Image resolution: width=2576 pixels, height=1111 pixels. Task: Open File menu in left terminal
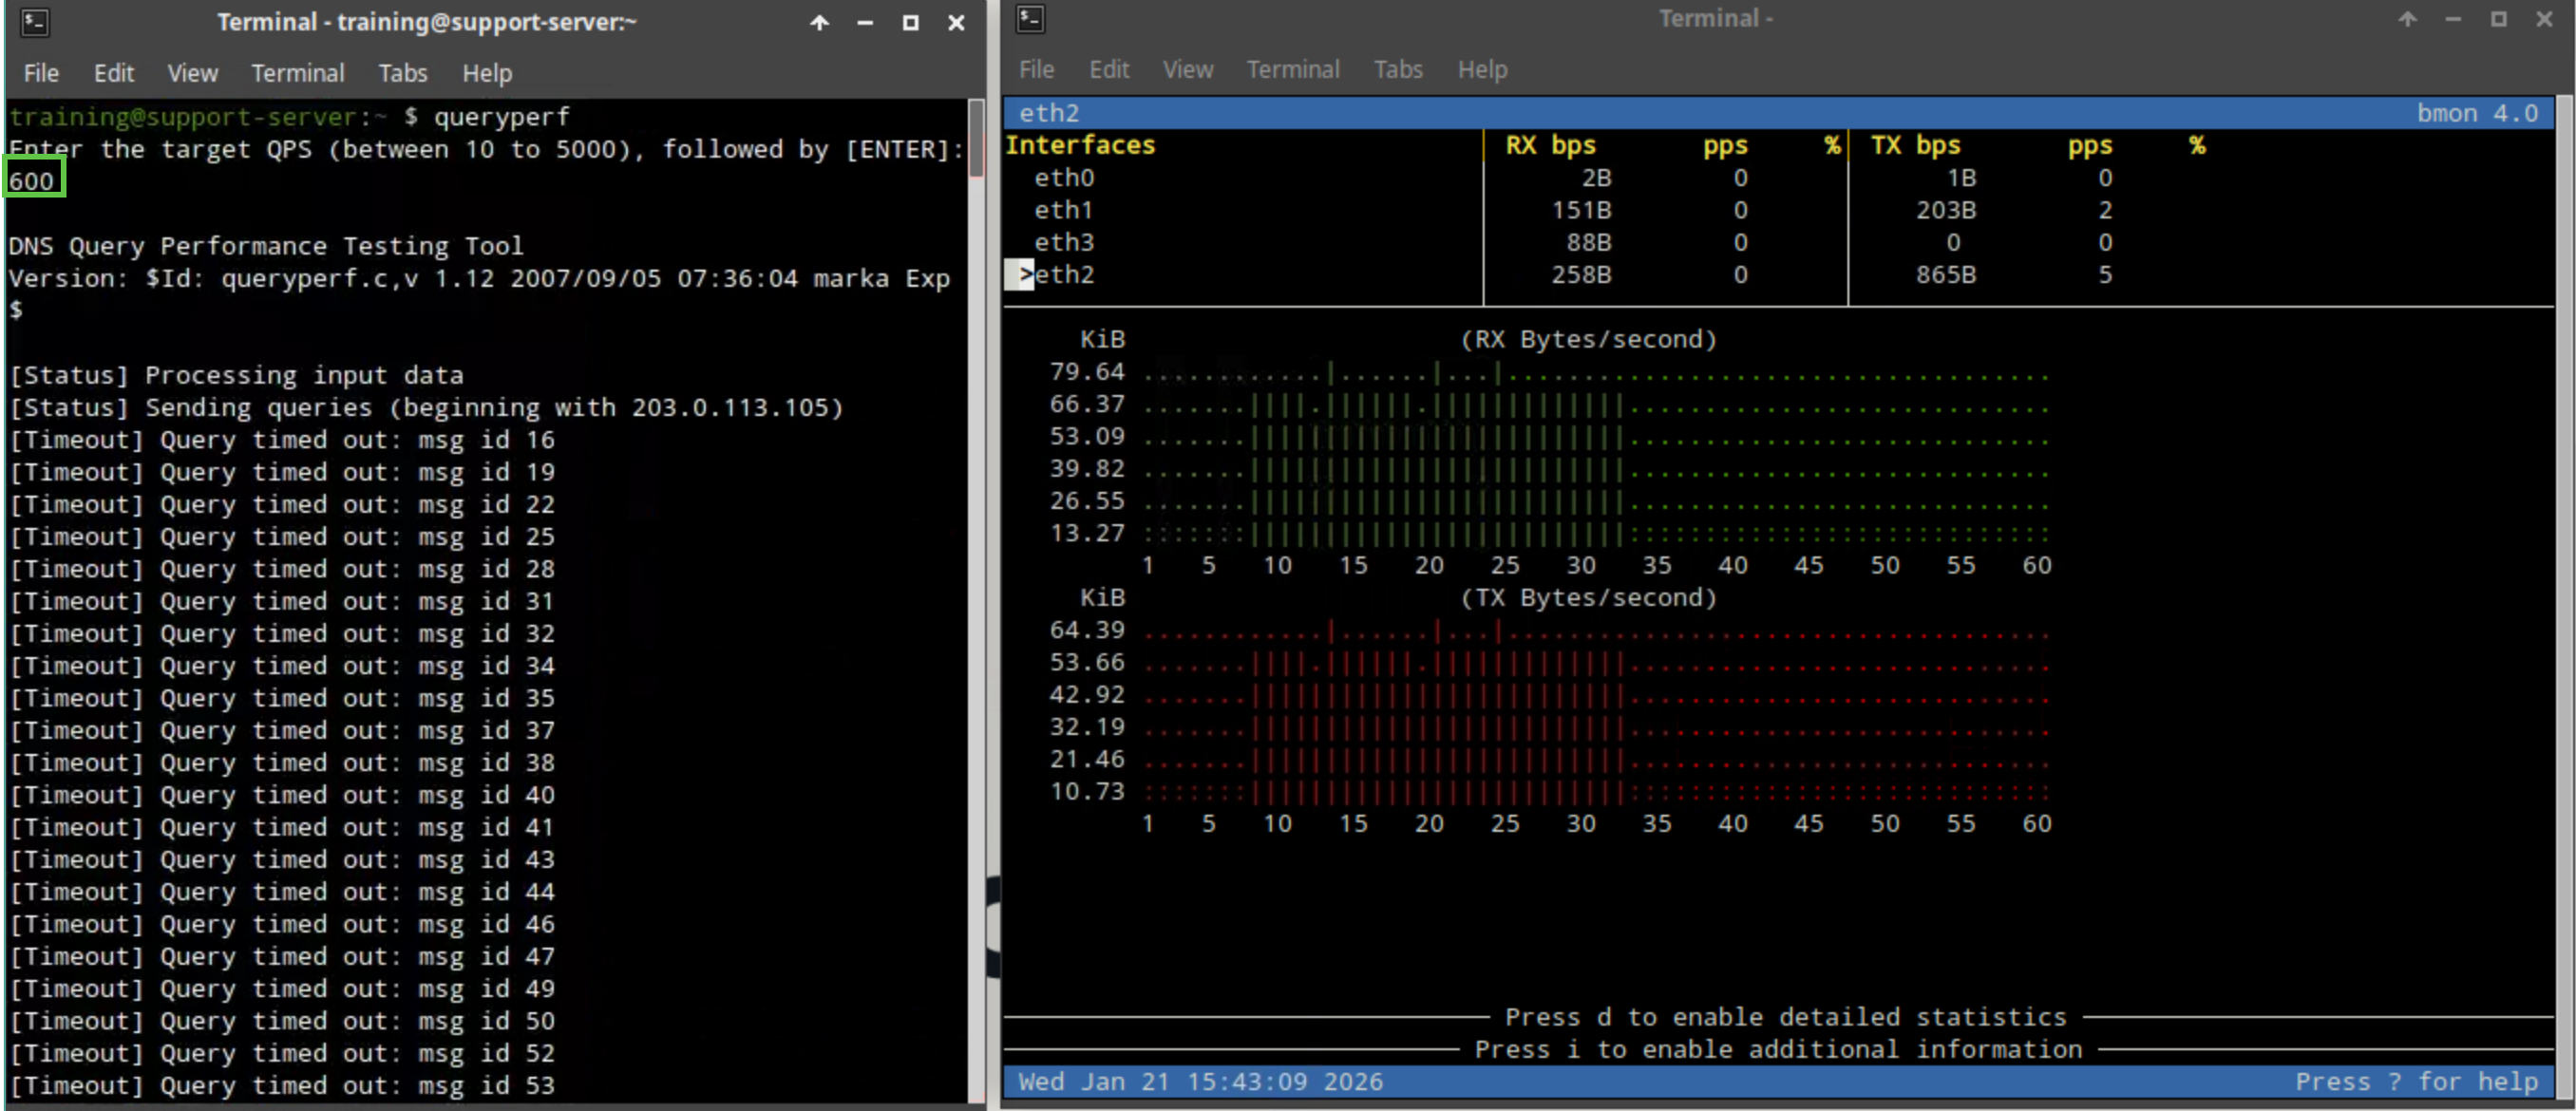(x=41, y=73)
